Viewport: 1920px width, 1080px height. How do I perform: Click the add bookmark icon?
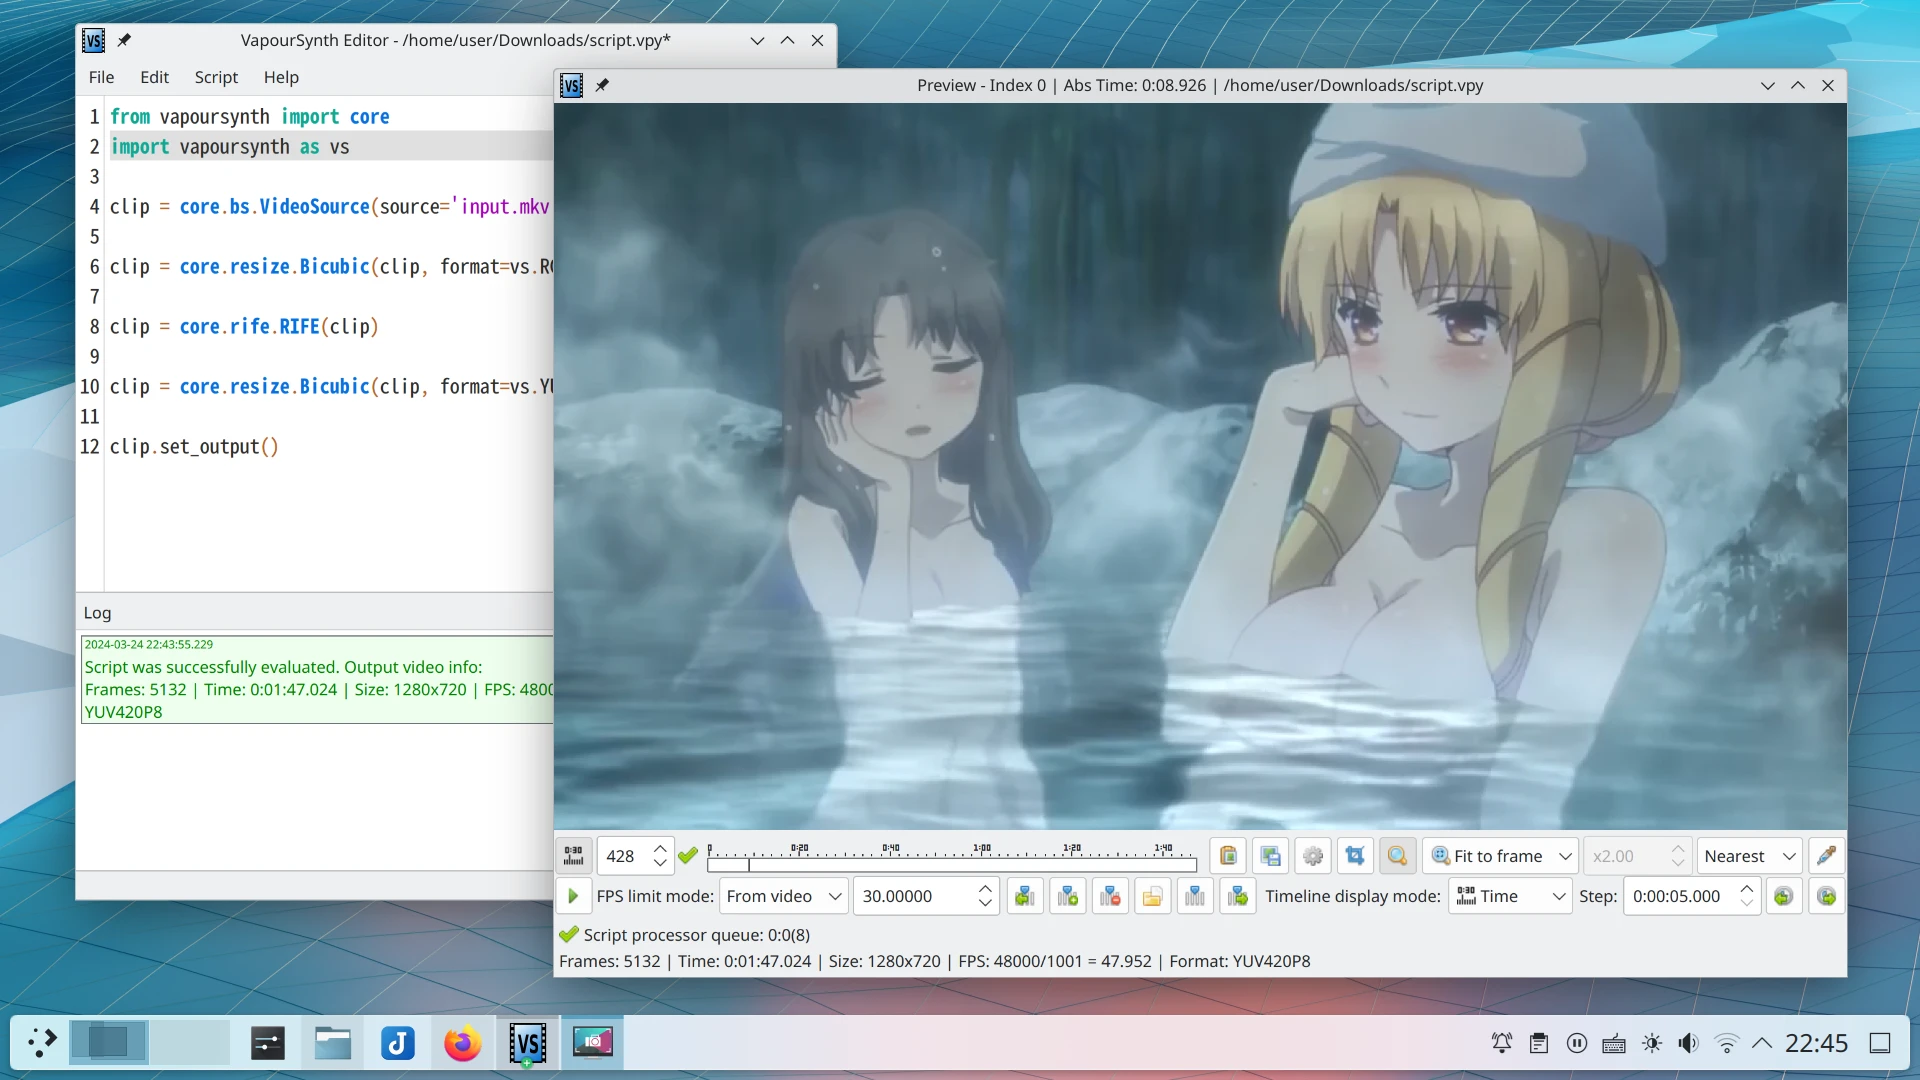click(x=1068, y=897)
